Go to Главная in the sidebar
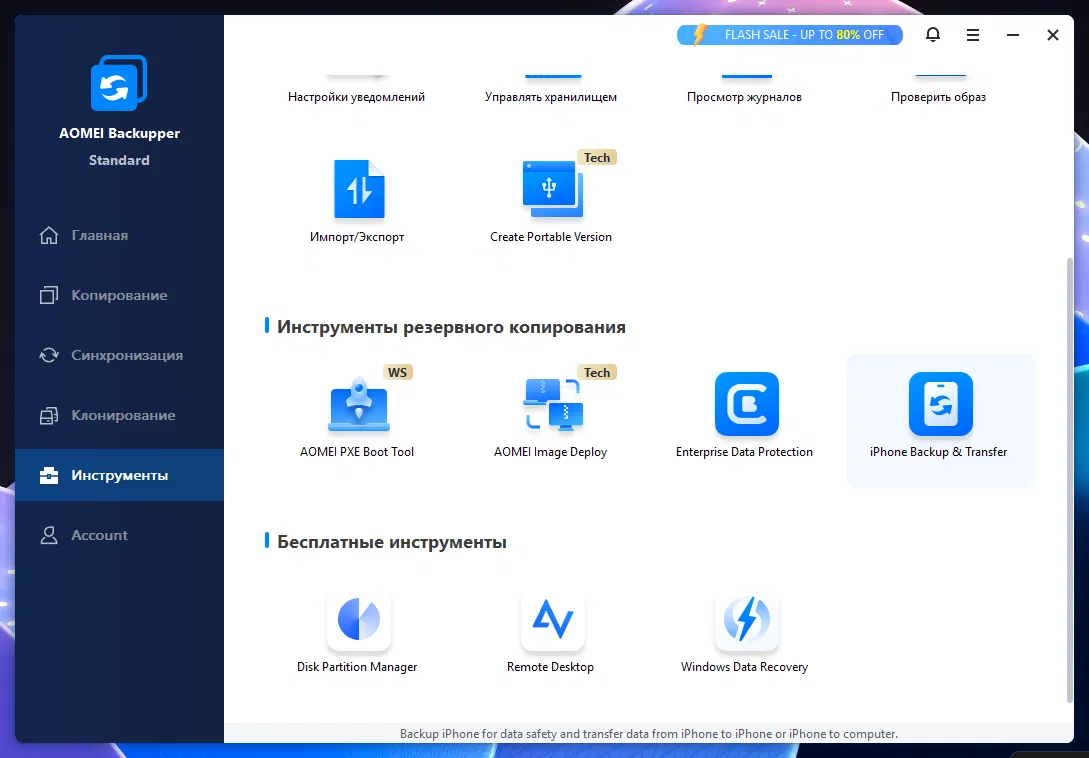The image size is (1089, 758). tap(119, 236)
